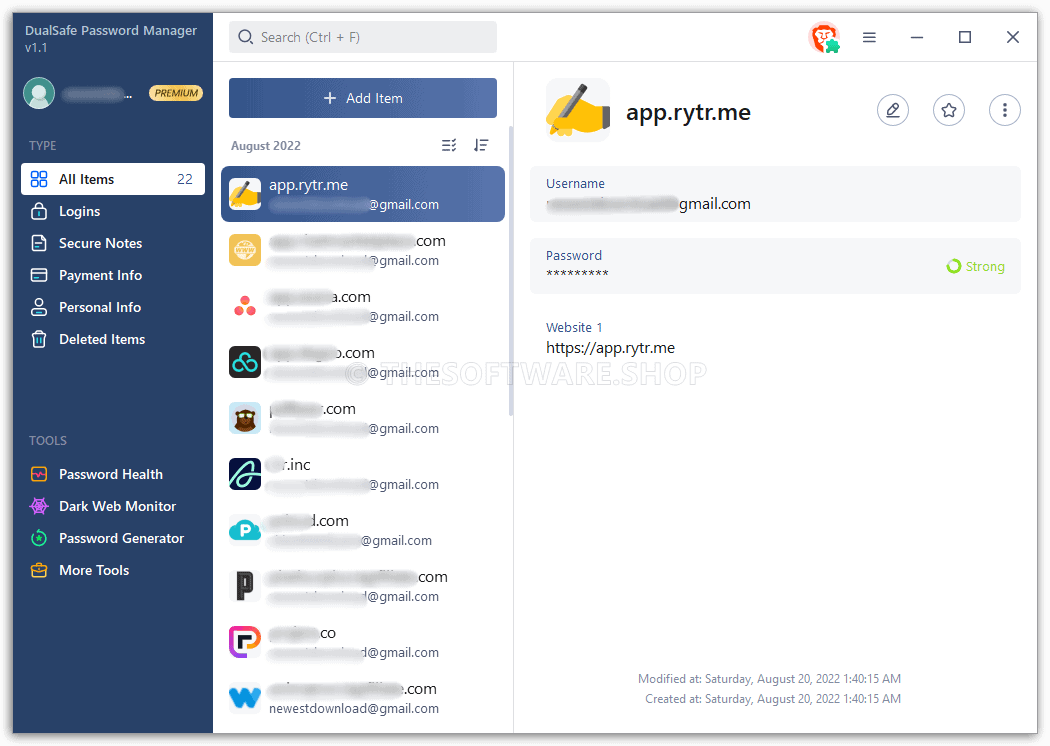Click the Password Generator refresh icon
Viewport: 1050px width, 746px height.
pyautogui.click(x=39, y=538)
